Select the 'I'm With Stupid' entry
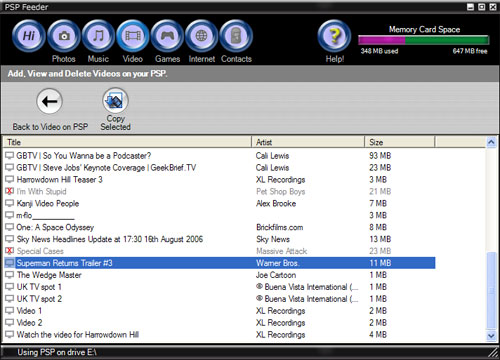 [x=219, y=191]
